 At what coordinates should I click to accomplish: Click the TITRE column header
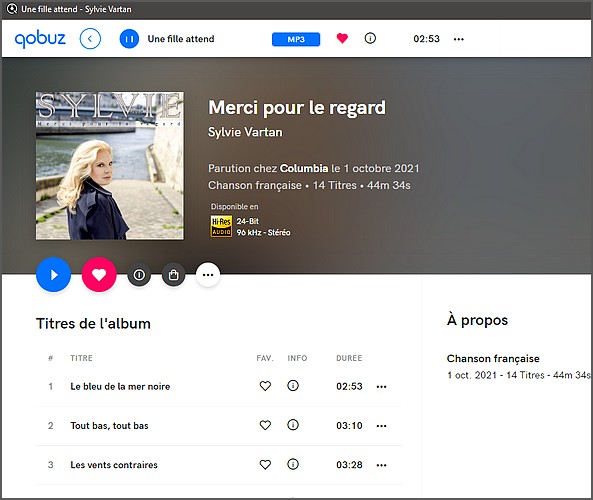tap(81, 358)
